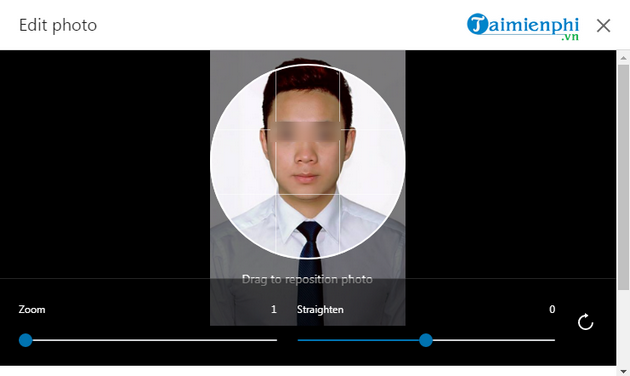Click the scrollbar up arrow
This screenshot has height=376, width=630.
pyautogui.click(x=623, y=58)
